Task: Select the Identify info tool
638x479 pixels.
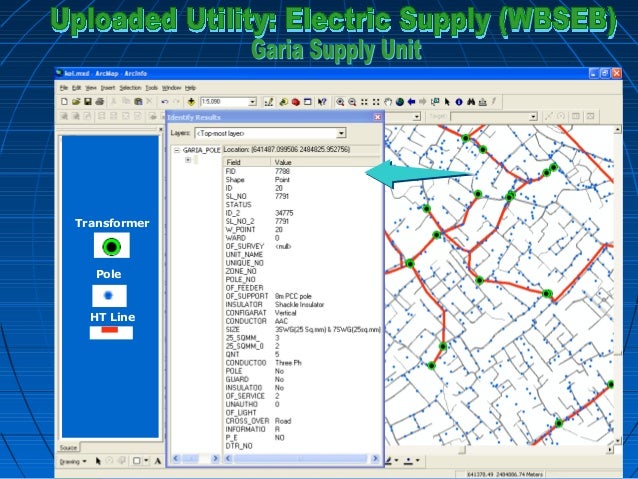Action: click(459, 102)
